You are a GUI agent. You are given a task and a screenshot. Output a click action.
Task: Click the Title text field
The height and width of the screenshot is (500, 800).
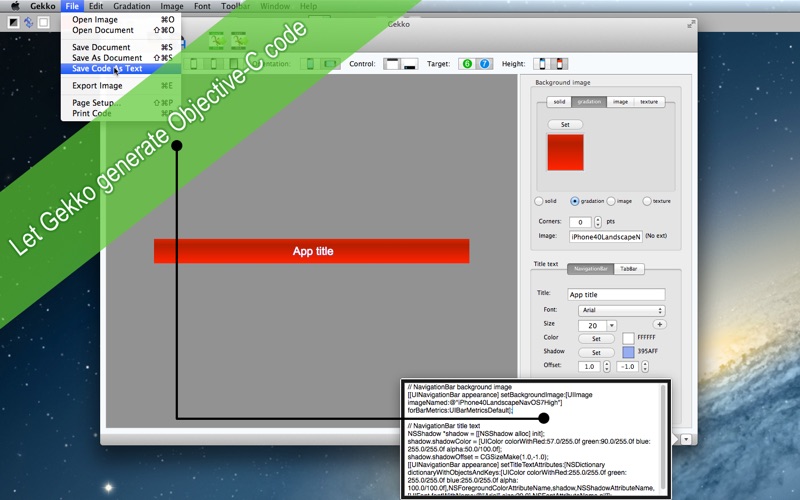pos(616,294)
